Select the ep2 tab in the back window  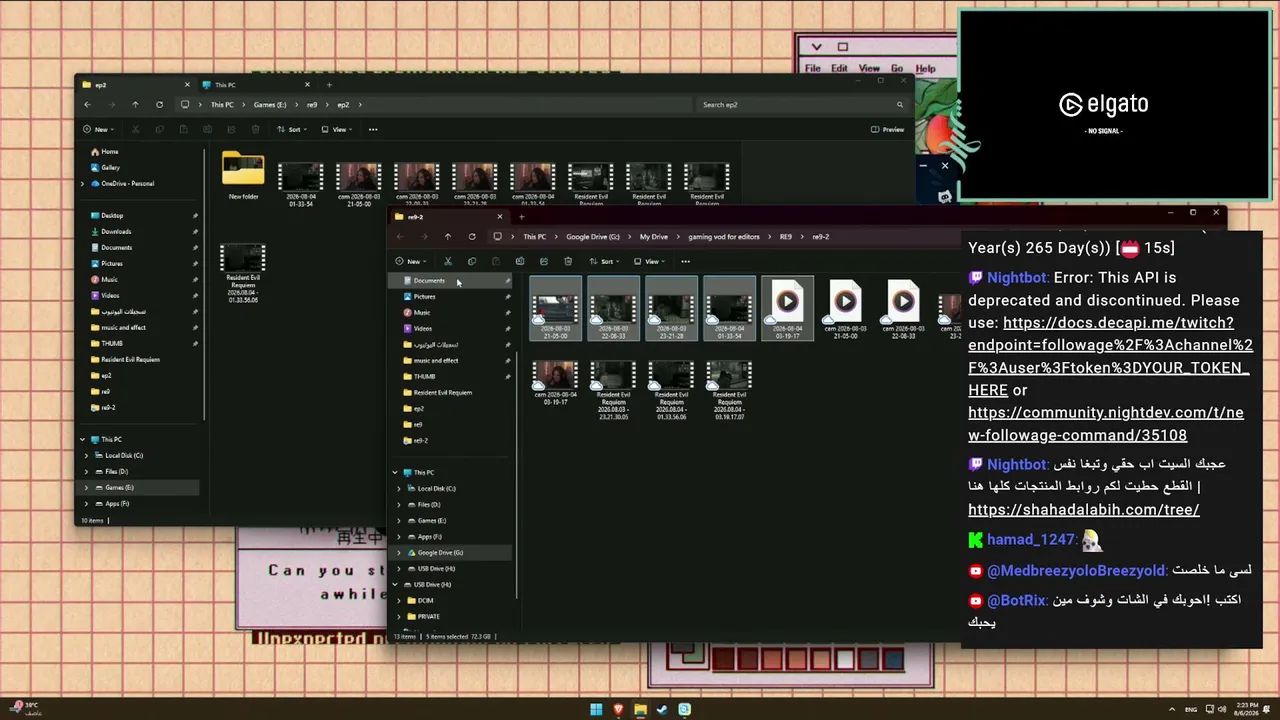135,85
